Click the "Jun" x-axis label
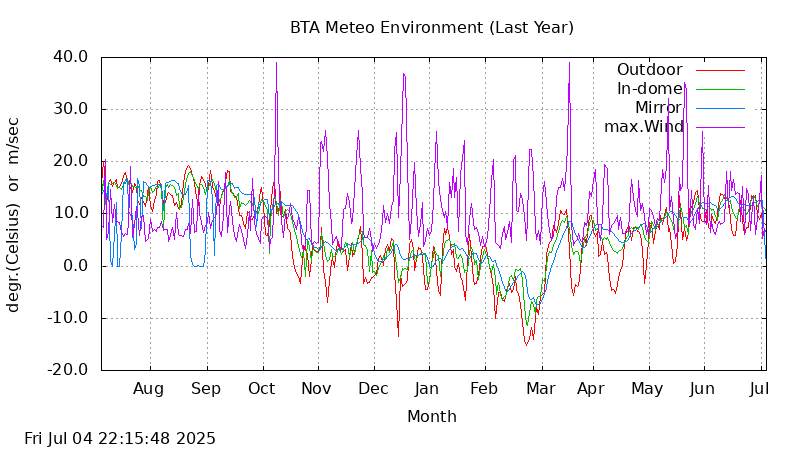Screen dimensions: 800x450 coord(702,389)
